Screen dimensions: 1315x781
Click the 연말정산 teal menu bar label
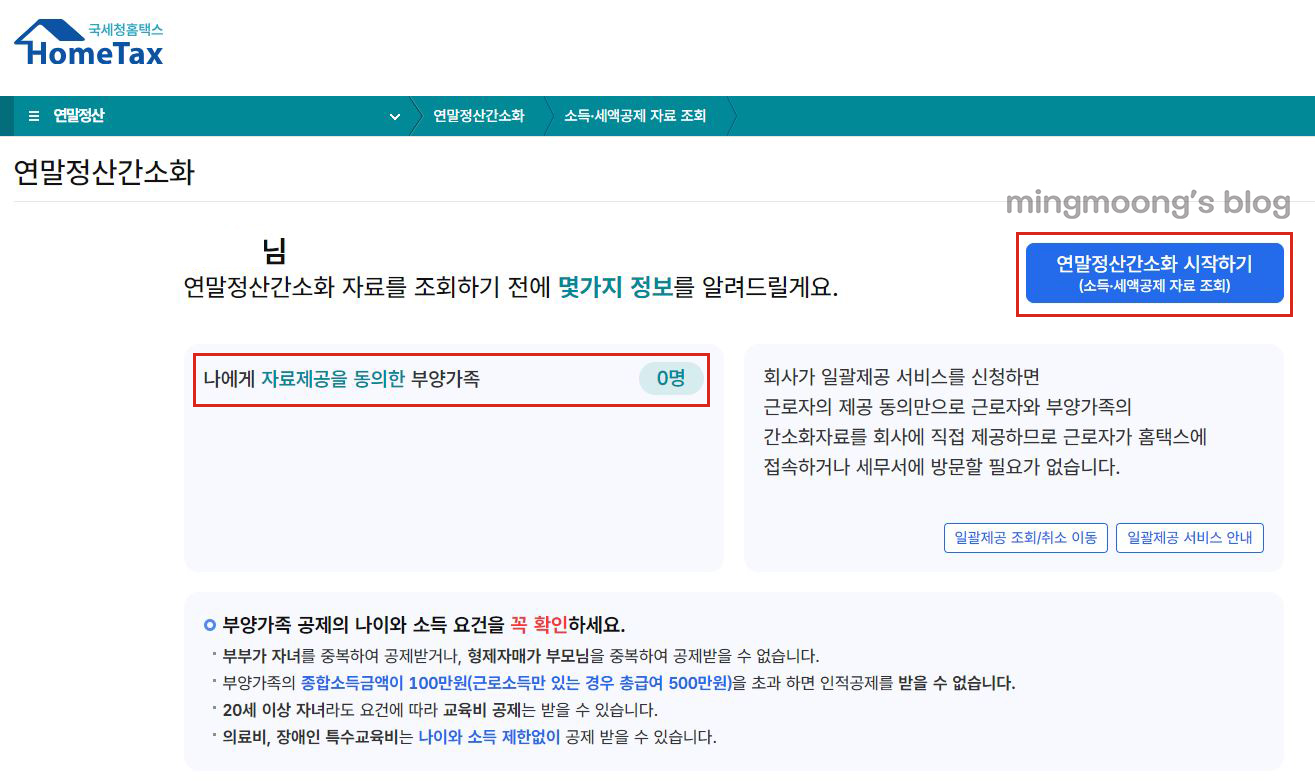tap(77, 115)
